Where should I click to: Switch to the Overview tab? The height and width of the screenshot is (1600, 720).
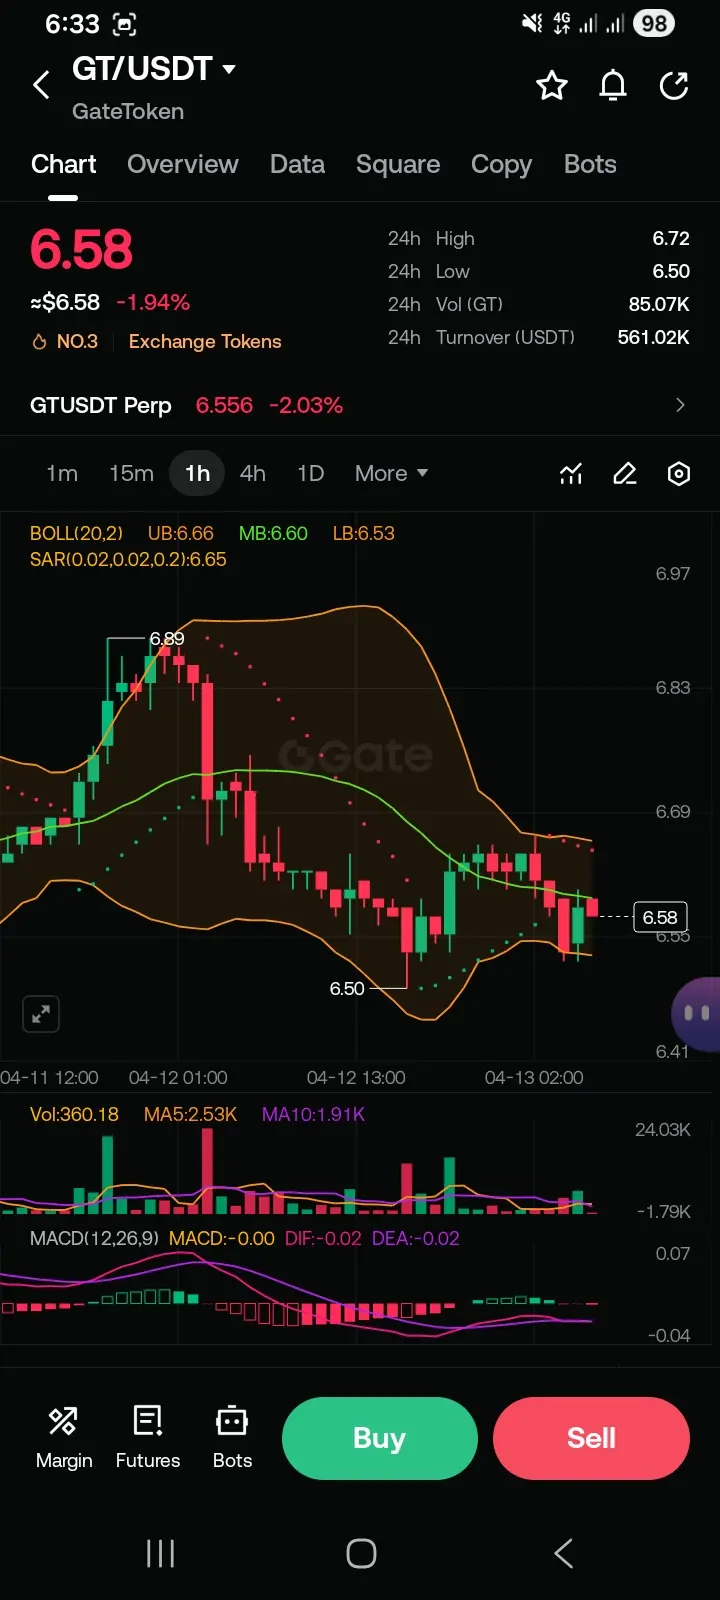[x=183, y=164]
